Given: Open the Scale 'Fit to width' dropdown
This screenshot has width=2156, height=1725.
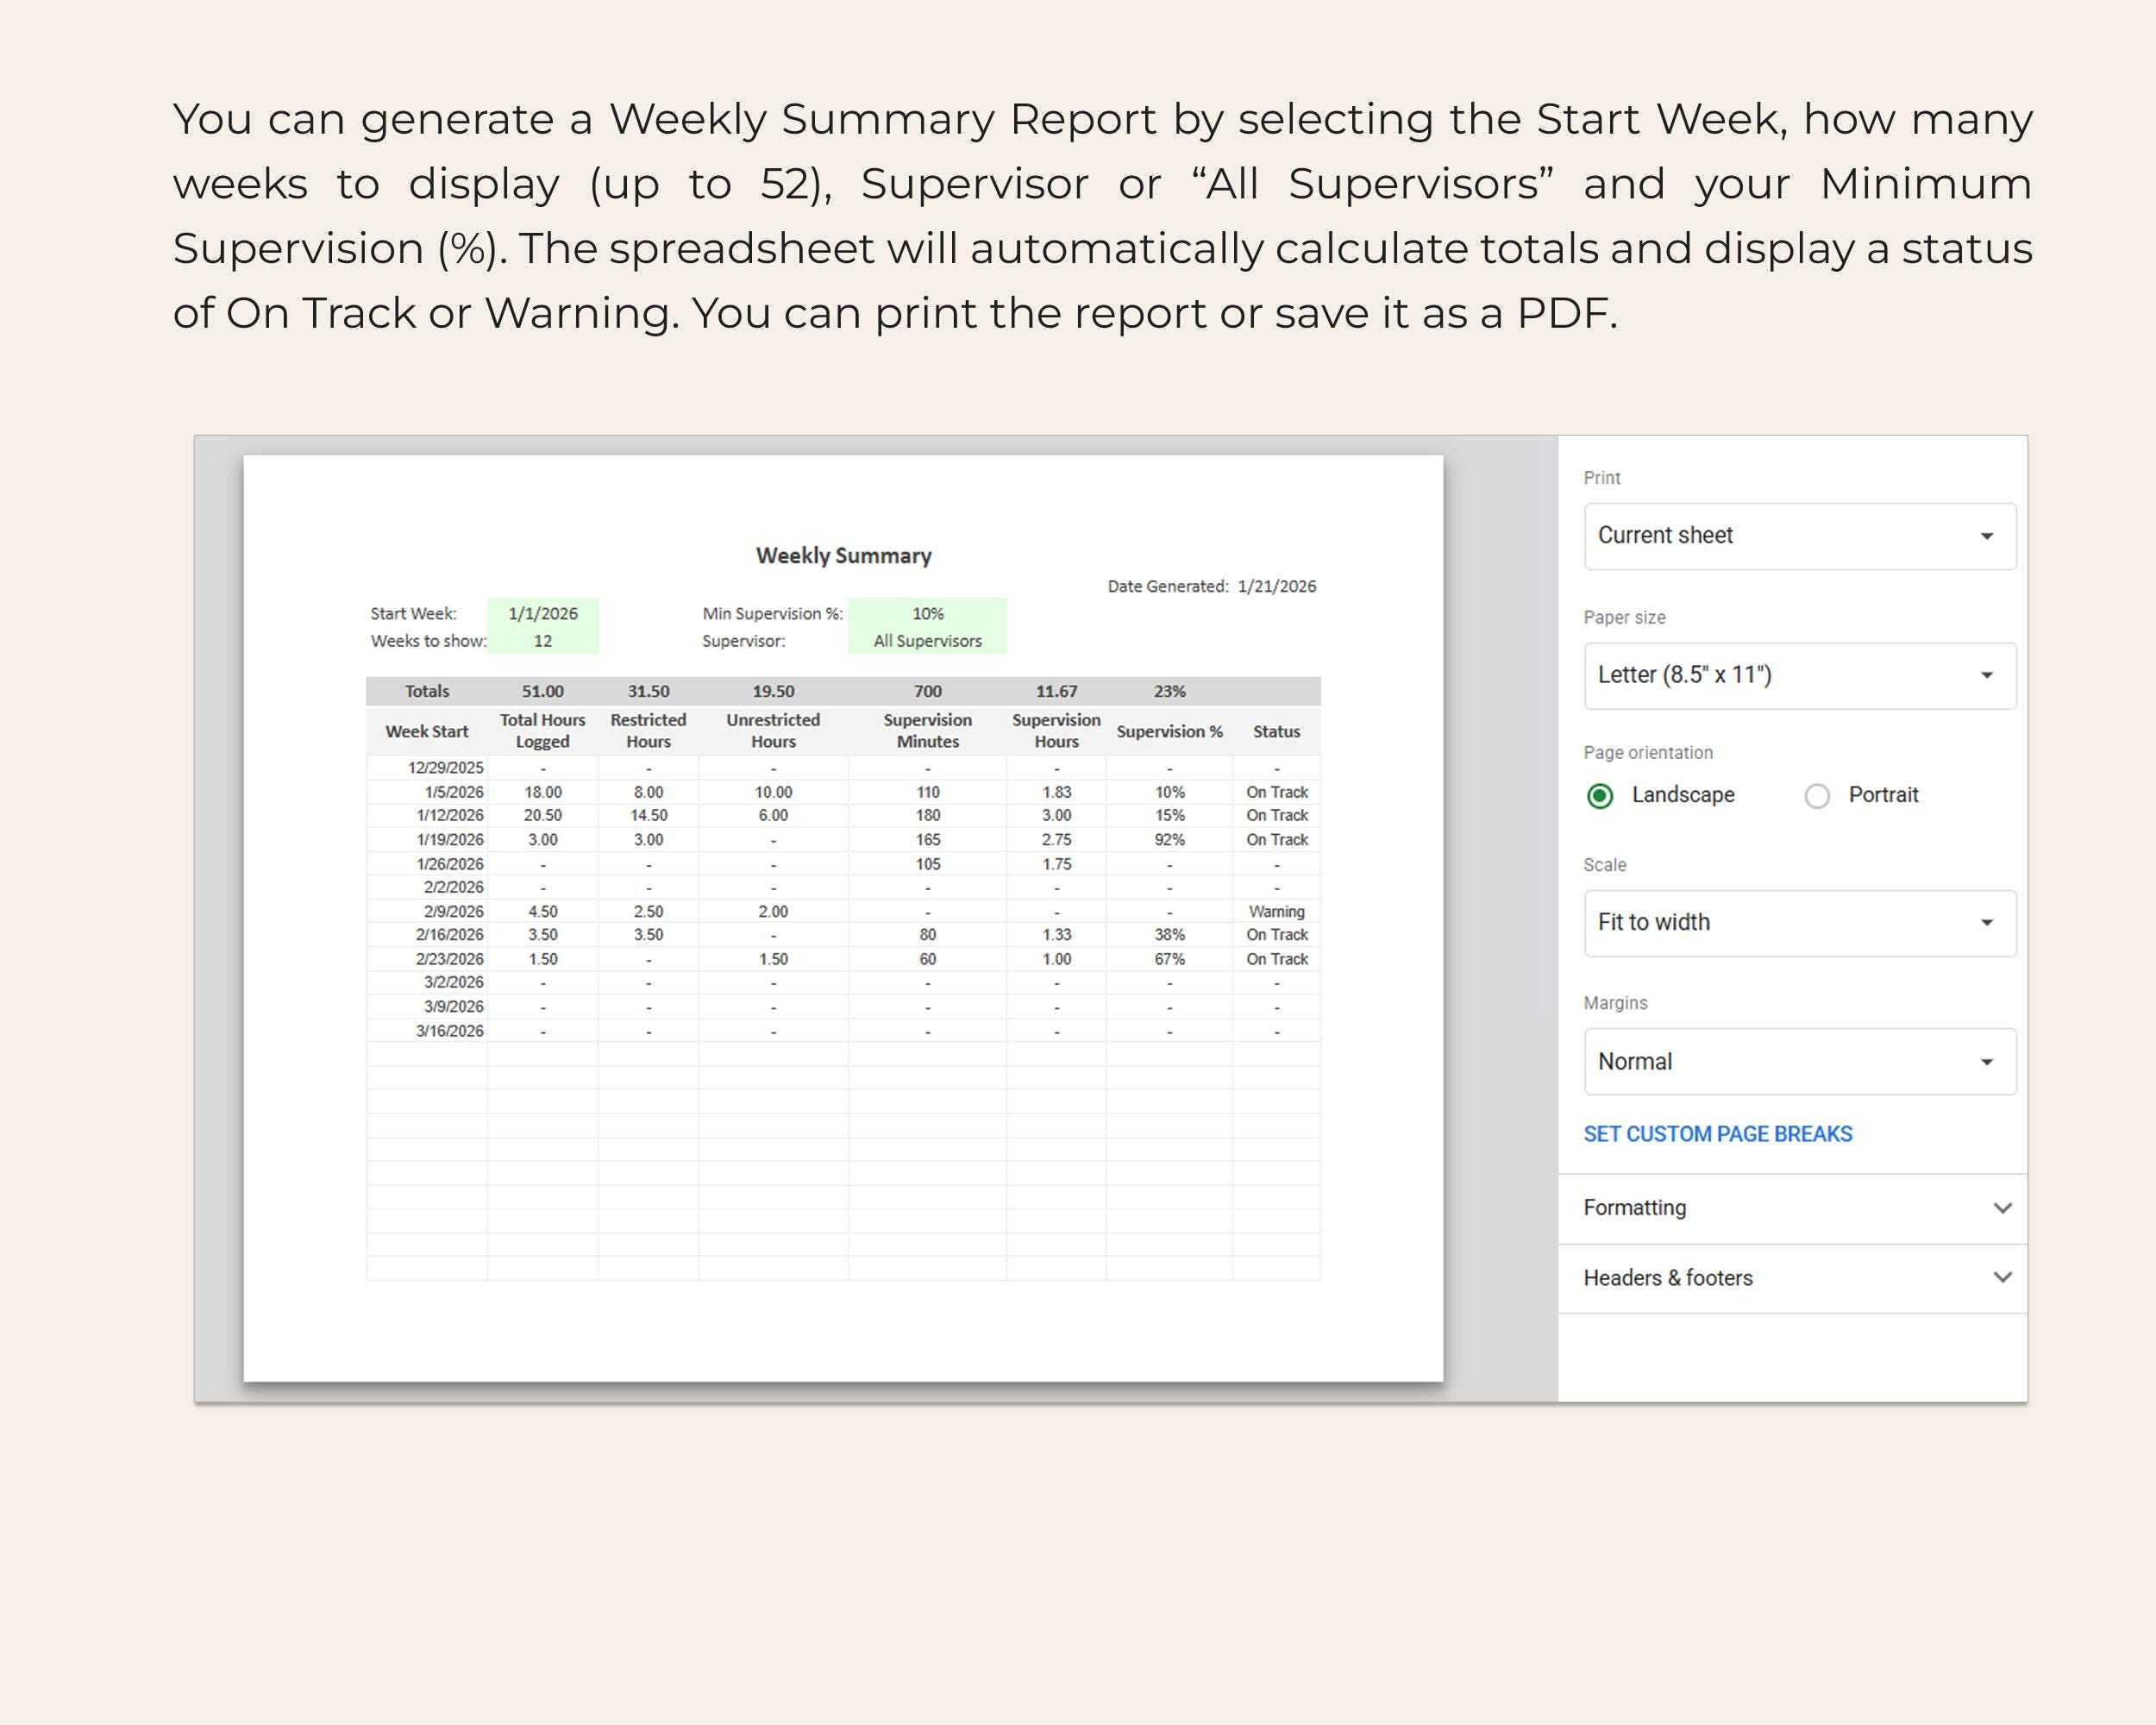Looking at the screenshot, I should tap(1799, 923).
